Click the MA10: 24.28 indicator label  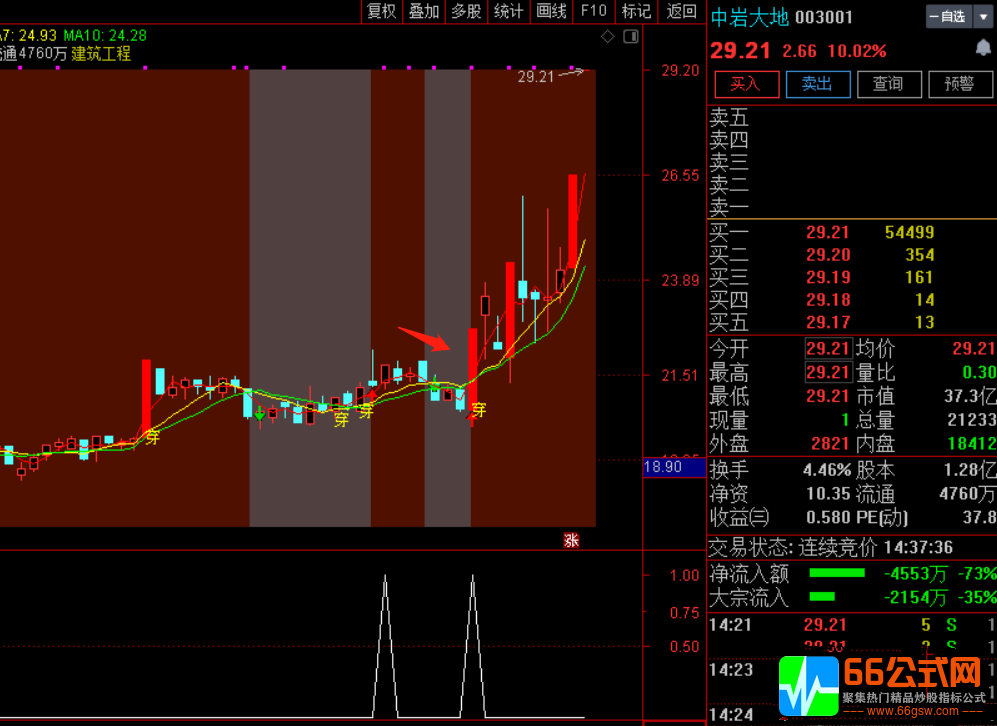105,36
